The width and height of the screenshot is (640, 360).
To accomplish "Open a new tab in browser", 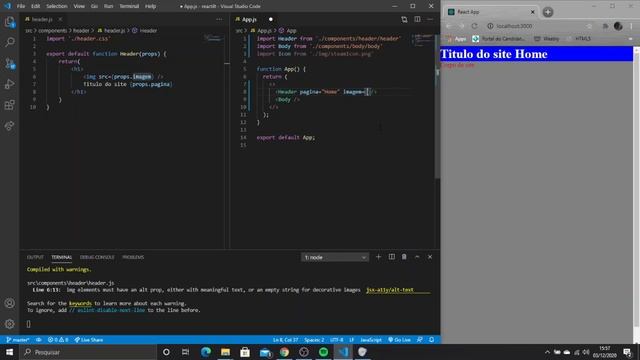I will [x=548, y=12].
